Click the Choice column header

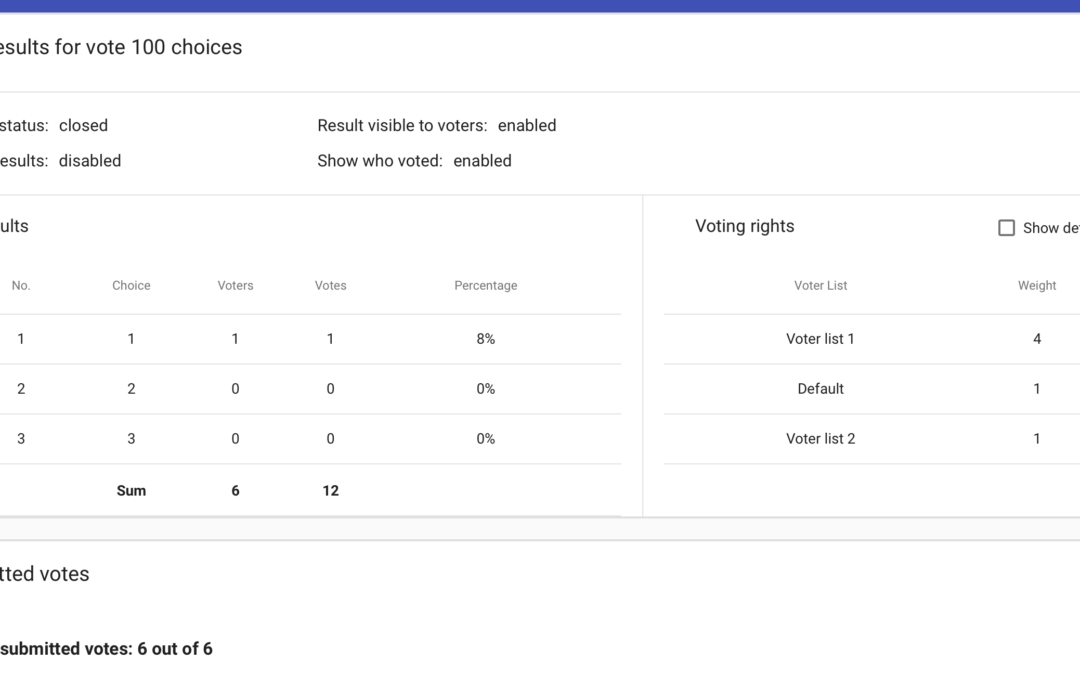coord(131,285)
